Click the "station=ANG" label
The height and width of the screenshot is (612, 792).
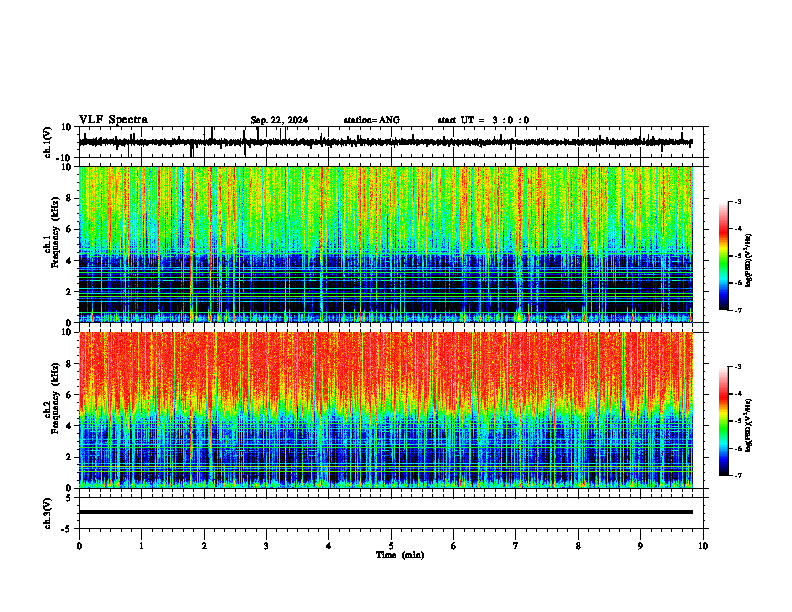[x=372, y=120]
